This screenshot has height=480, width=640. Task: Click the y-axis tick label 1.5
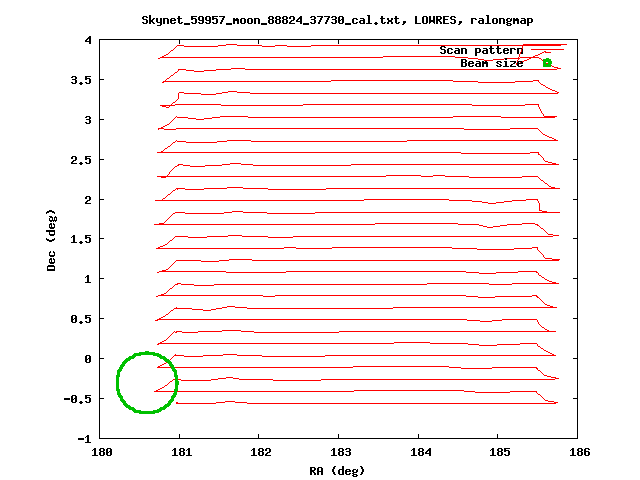coord(81,239)
